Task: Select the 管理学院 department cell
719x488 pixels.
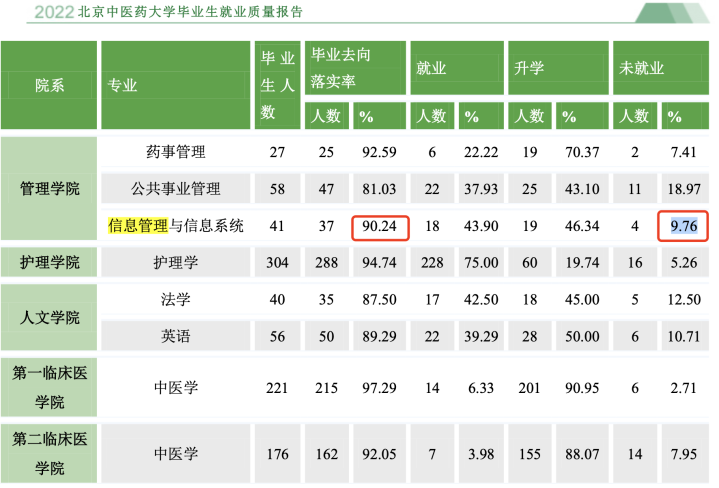Action: (49, 189)
